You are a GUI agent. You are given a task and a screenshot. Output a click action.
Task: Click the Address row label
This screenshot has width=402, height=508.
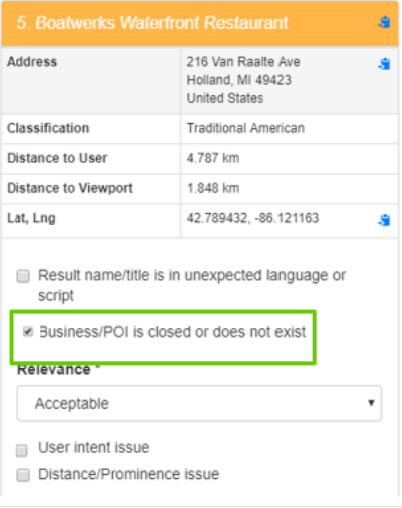point(32,62)
